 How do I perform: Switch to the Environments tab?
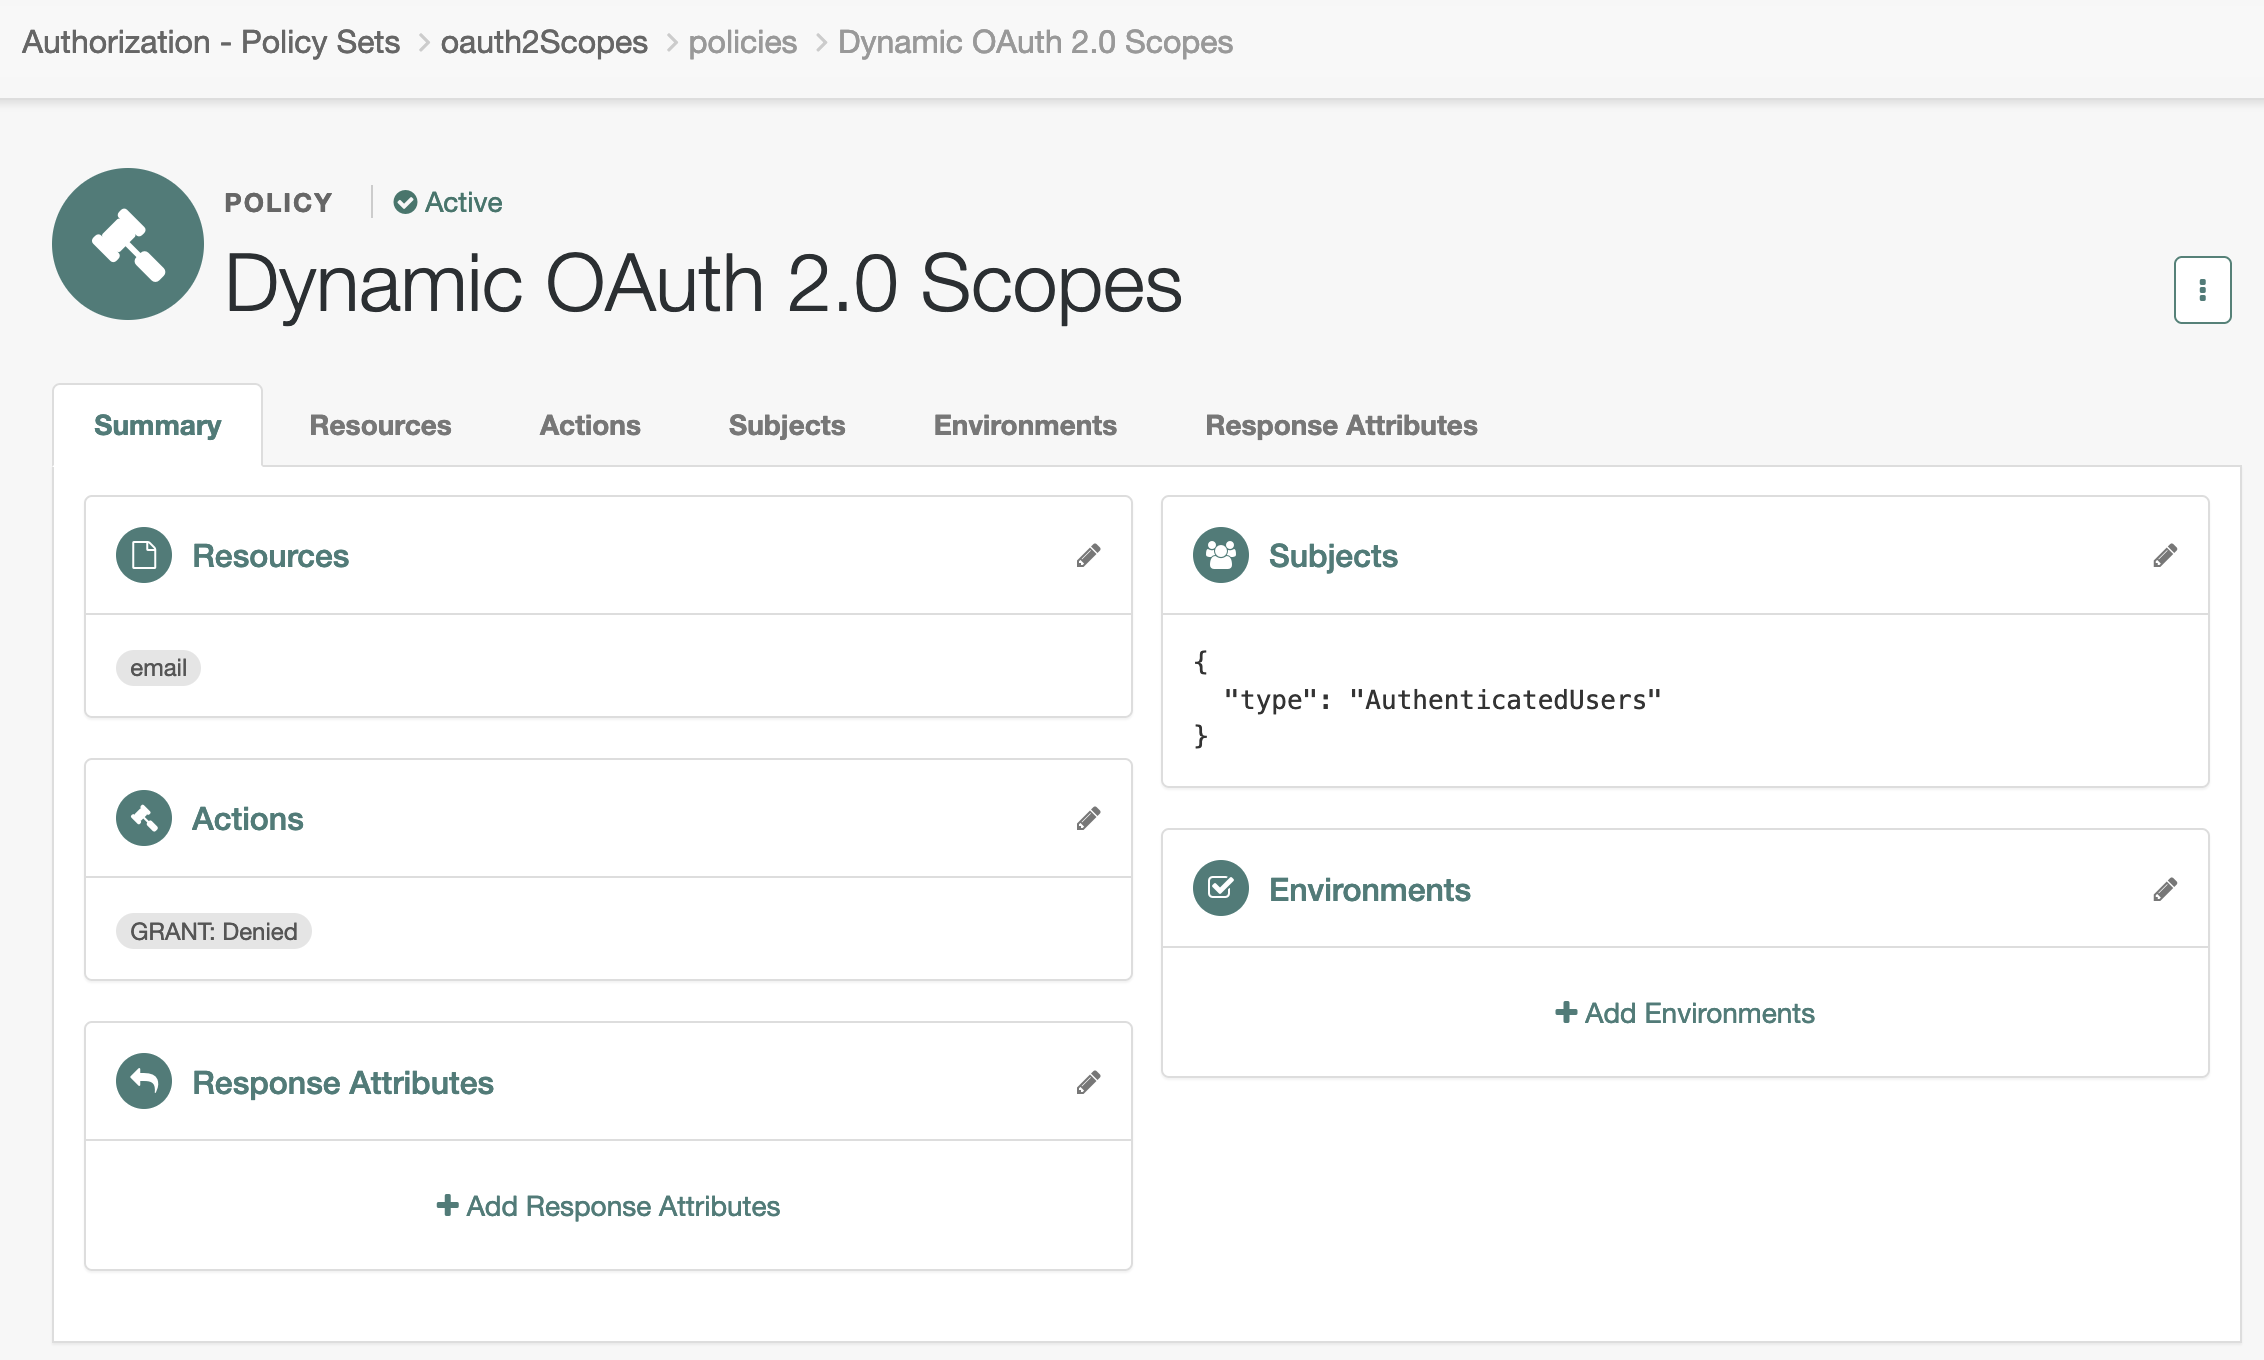pyautogui.click(x=1025, y=425)
